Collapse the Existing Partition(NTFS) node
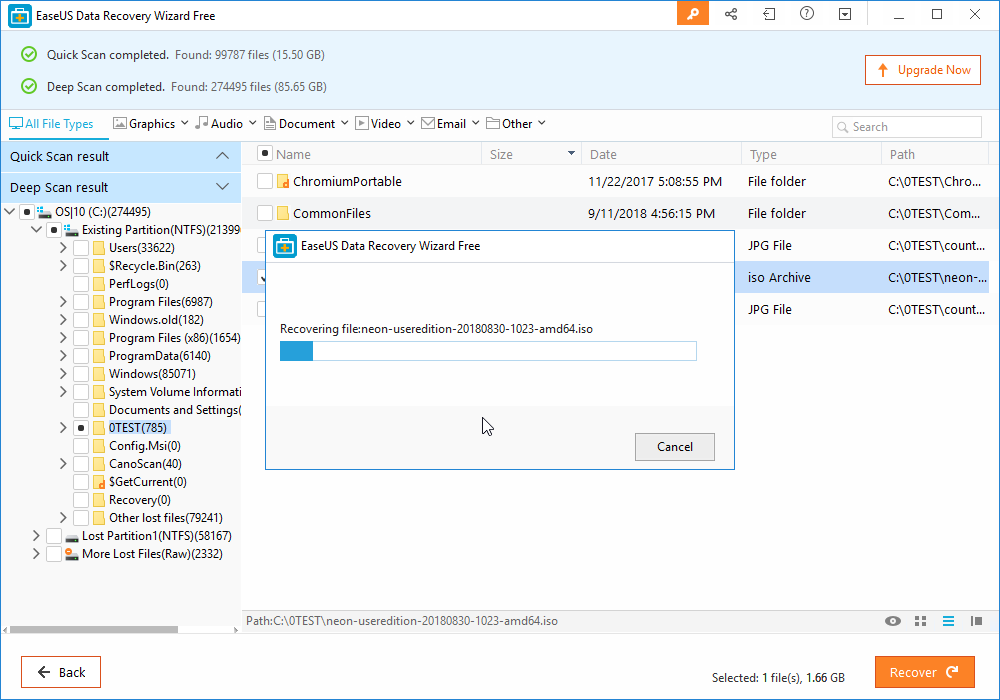 36,230
